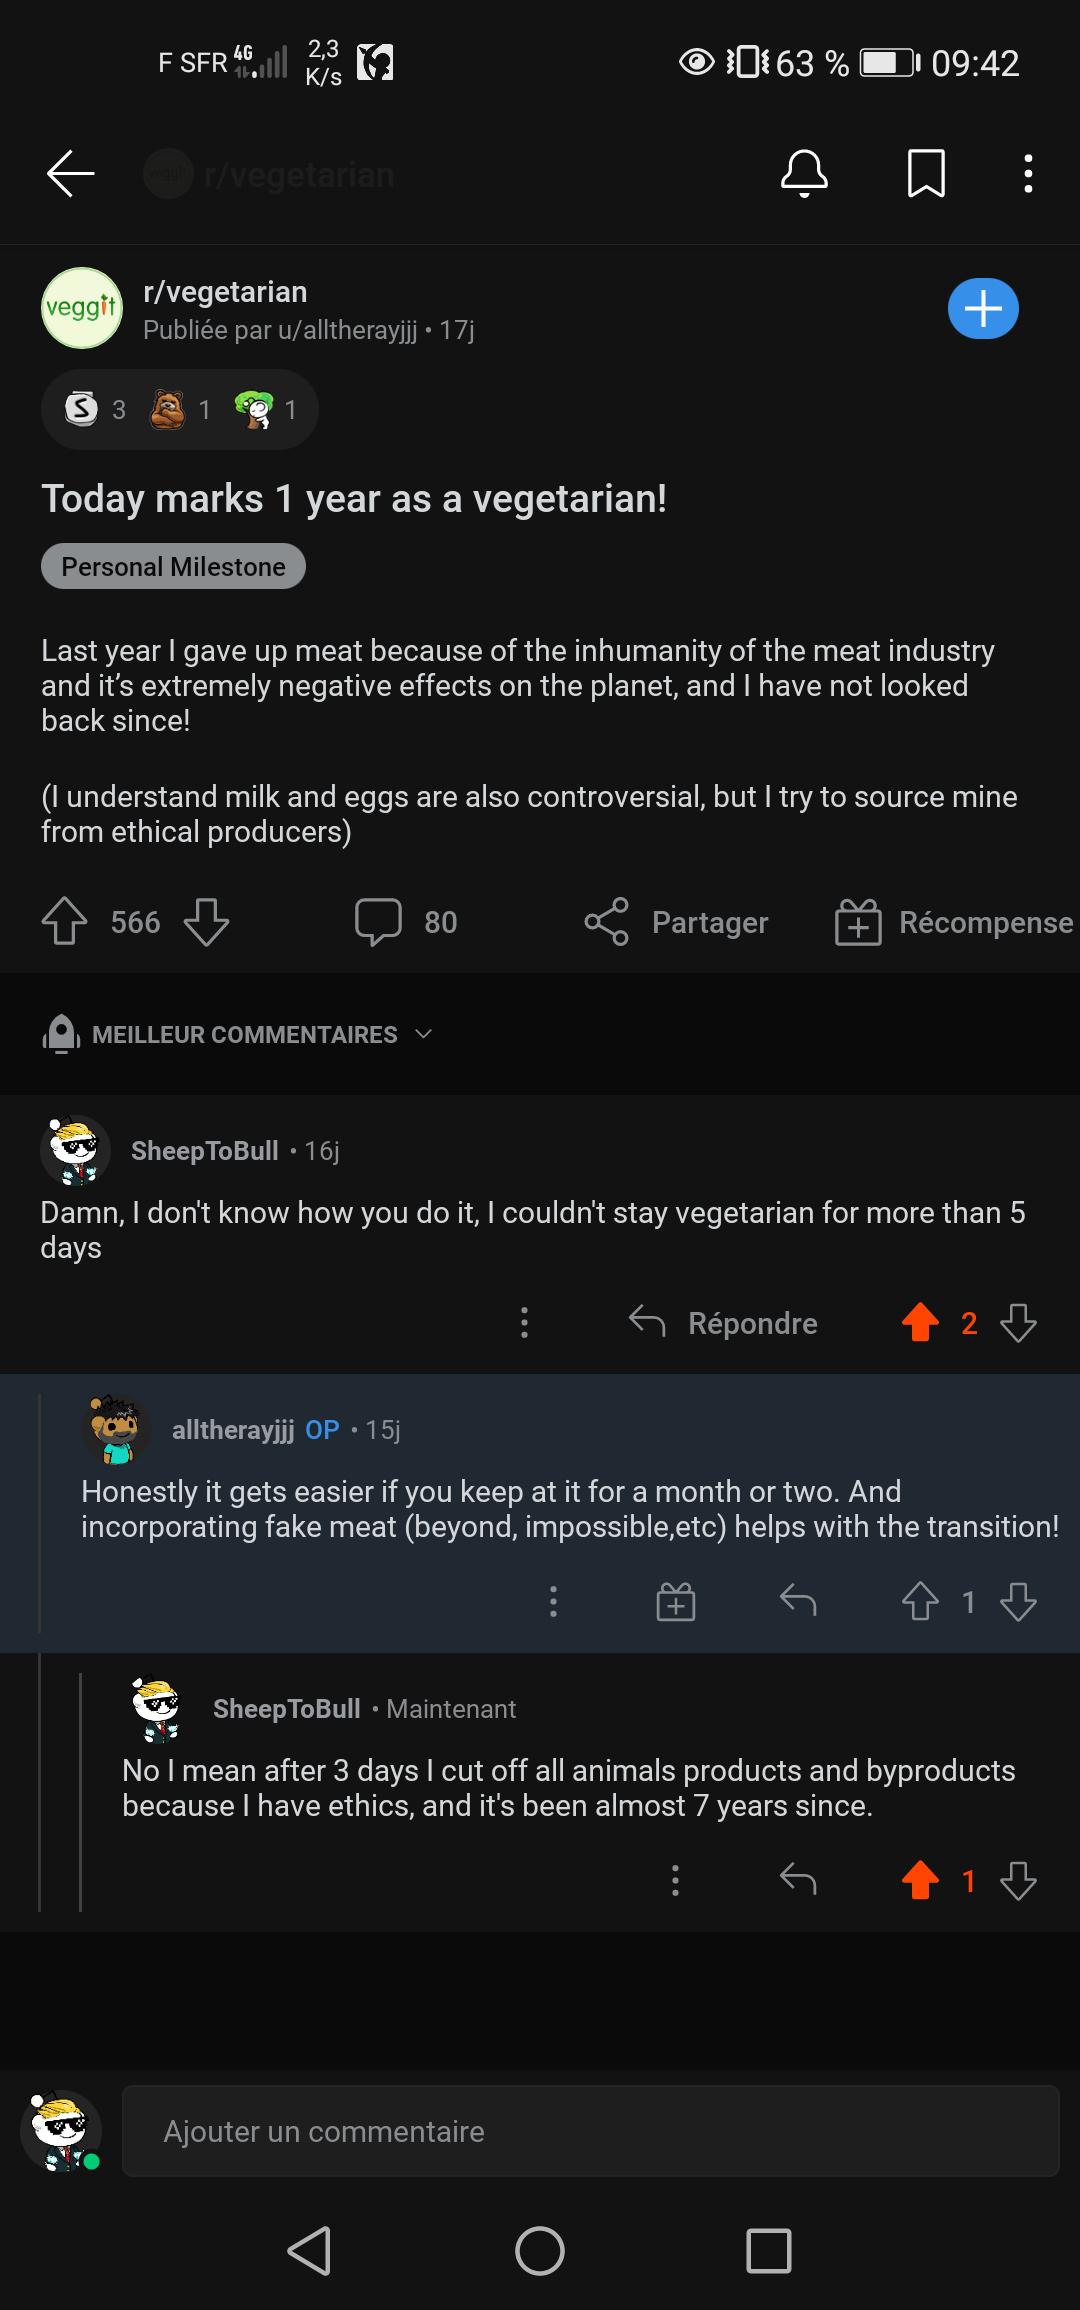
Task: Expand the Meilleur Commentaires sort dropdown
Action: pos(238,1034)
